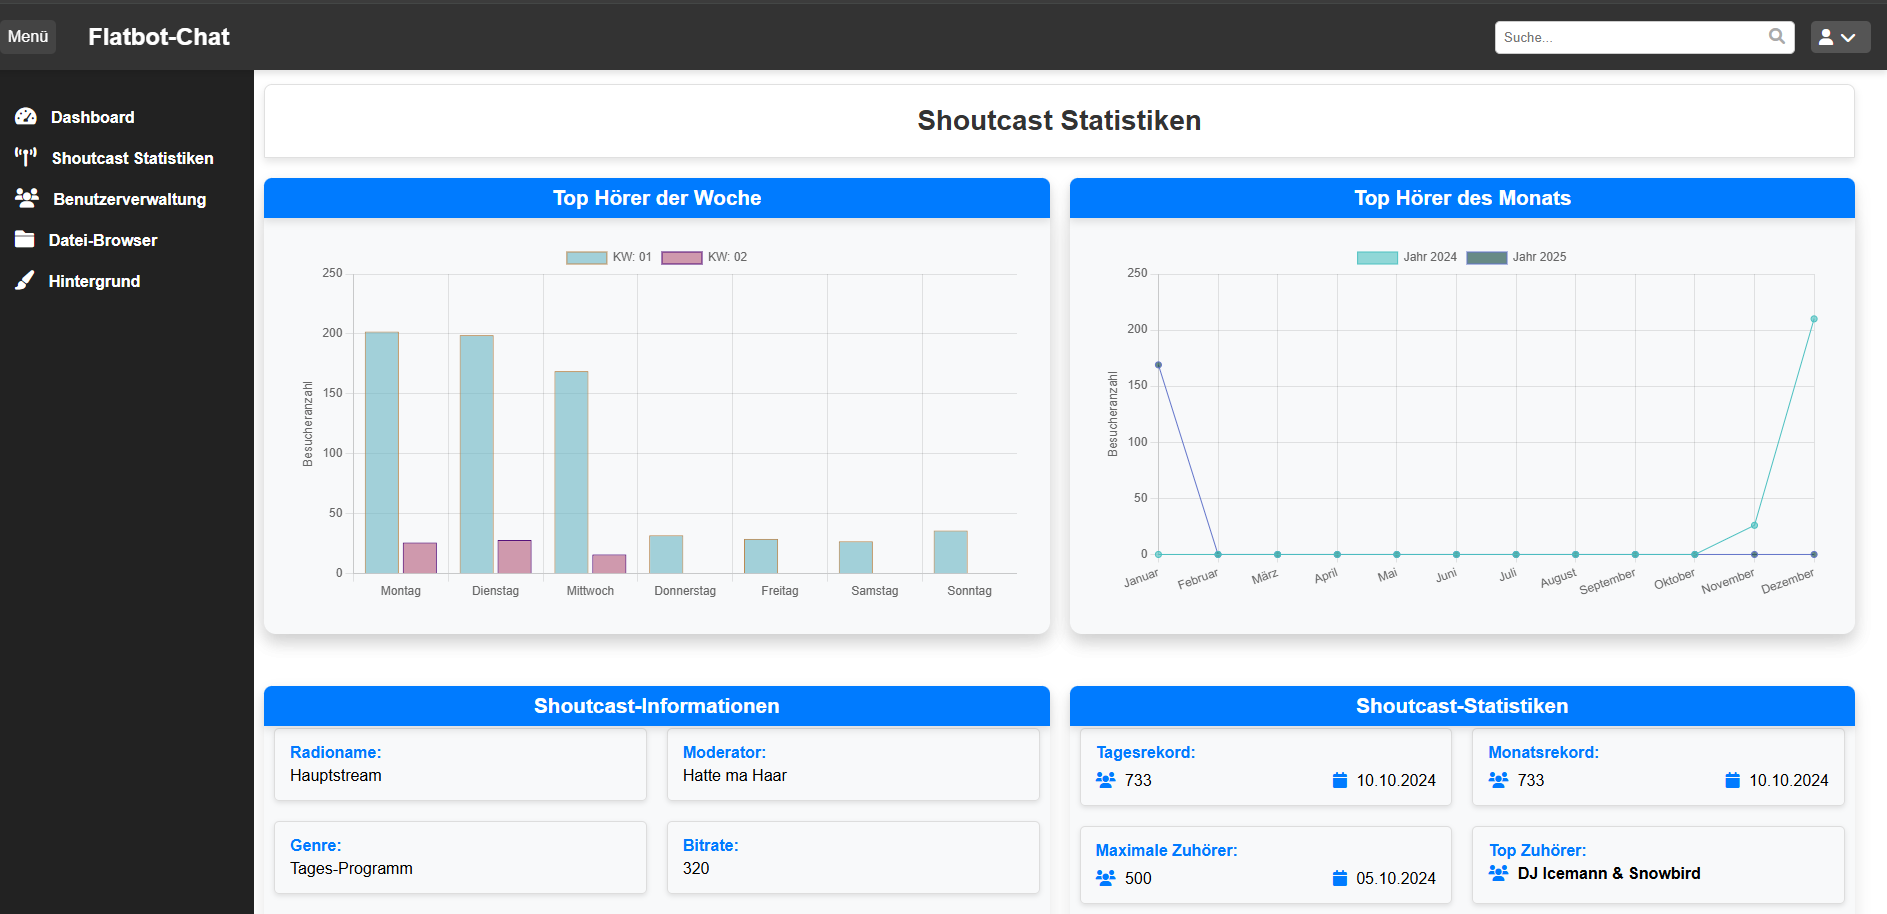Screen dimensions: 1887x914
Task: Open Benutzerverwaltung in the sidebar
Action: tap(130, 199)
